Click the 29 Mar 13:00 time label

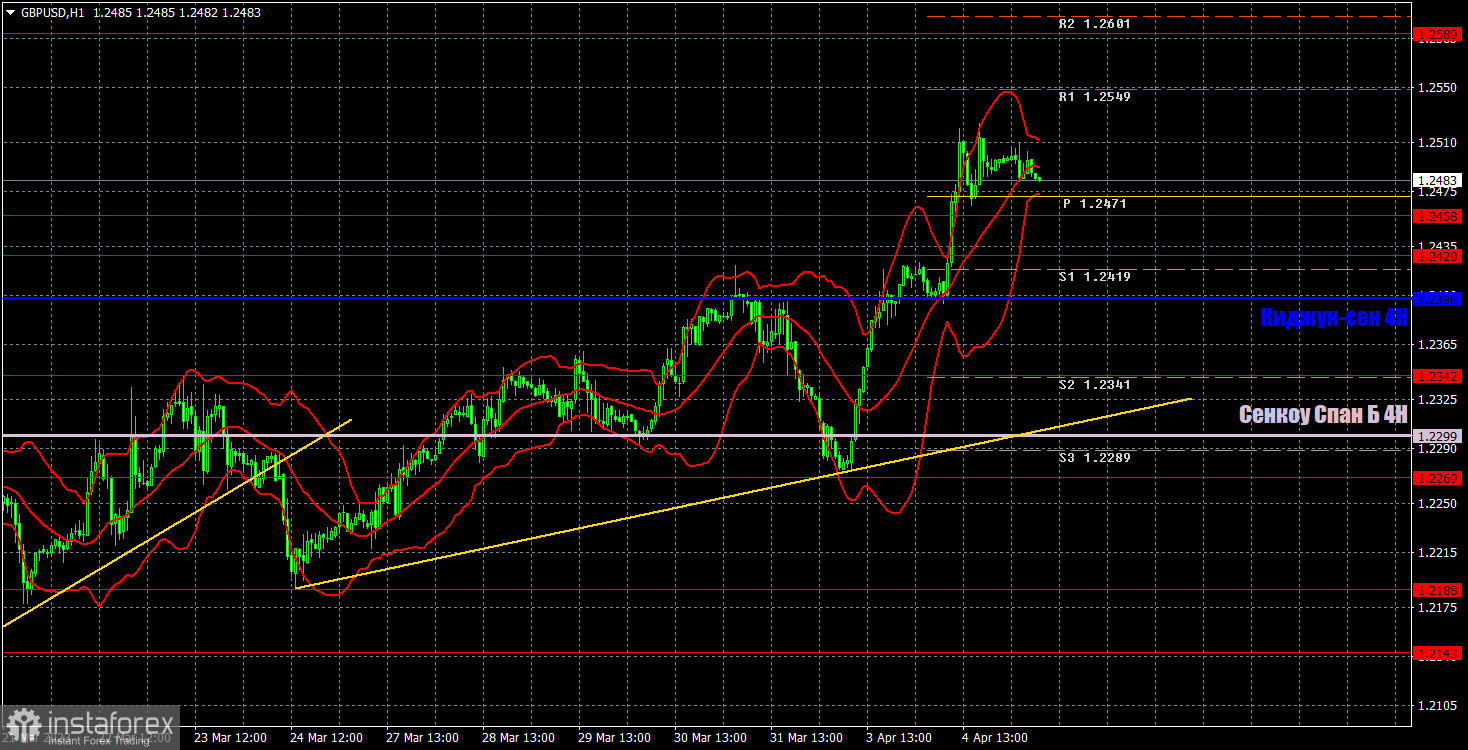(x=615, y=738)
